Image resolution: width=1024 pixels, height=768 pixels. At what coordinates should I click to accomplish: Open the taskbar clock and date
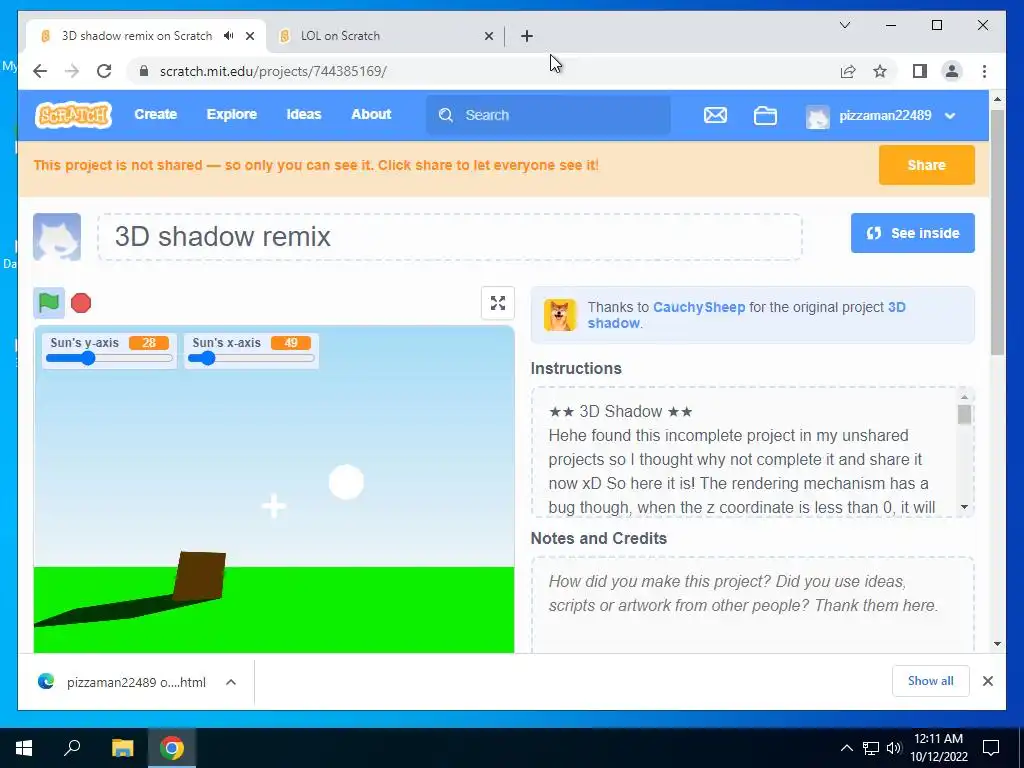939,748
